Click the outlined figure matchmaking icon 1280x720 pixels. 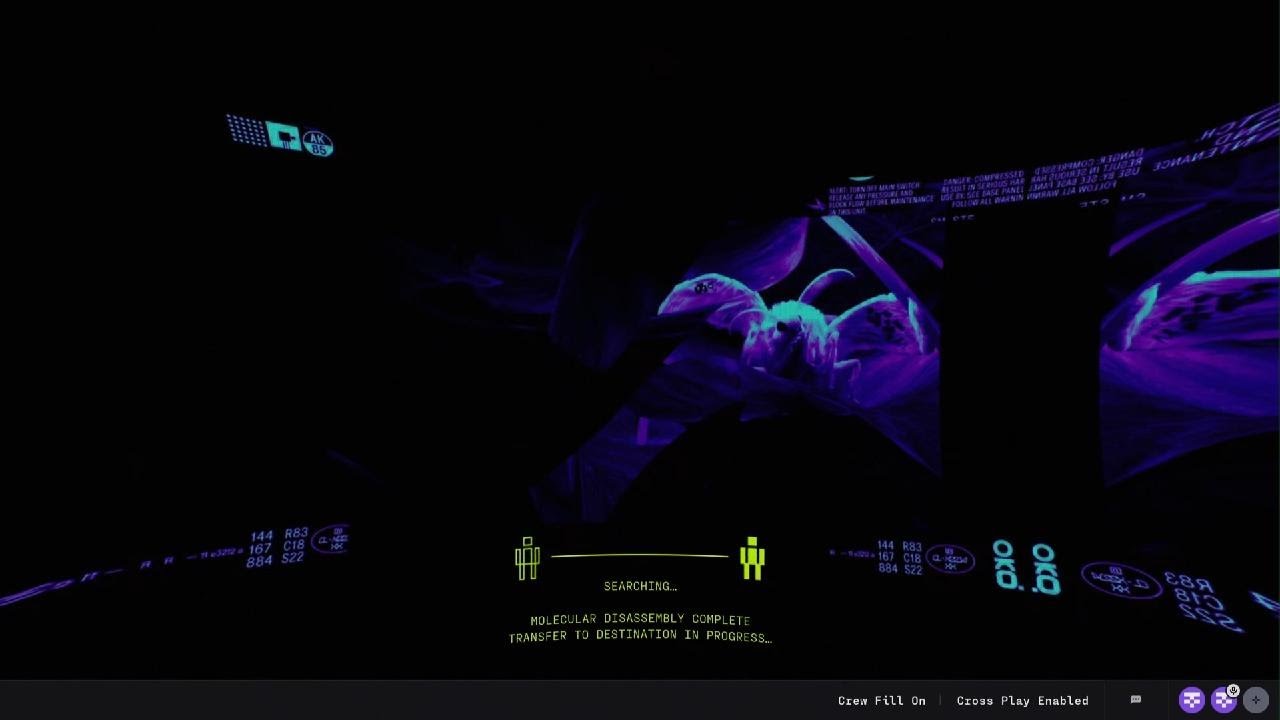527,558
